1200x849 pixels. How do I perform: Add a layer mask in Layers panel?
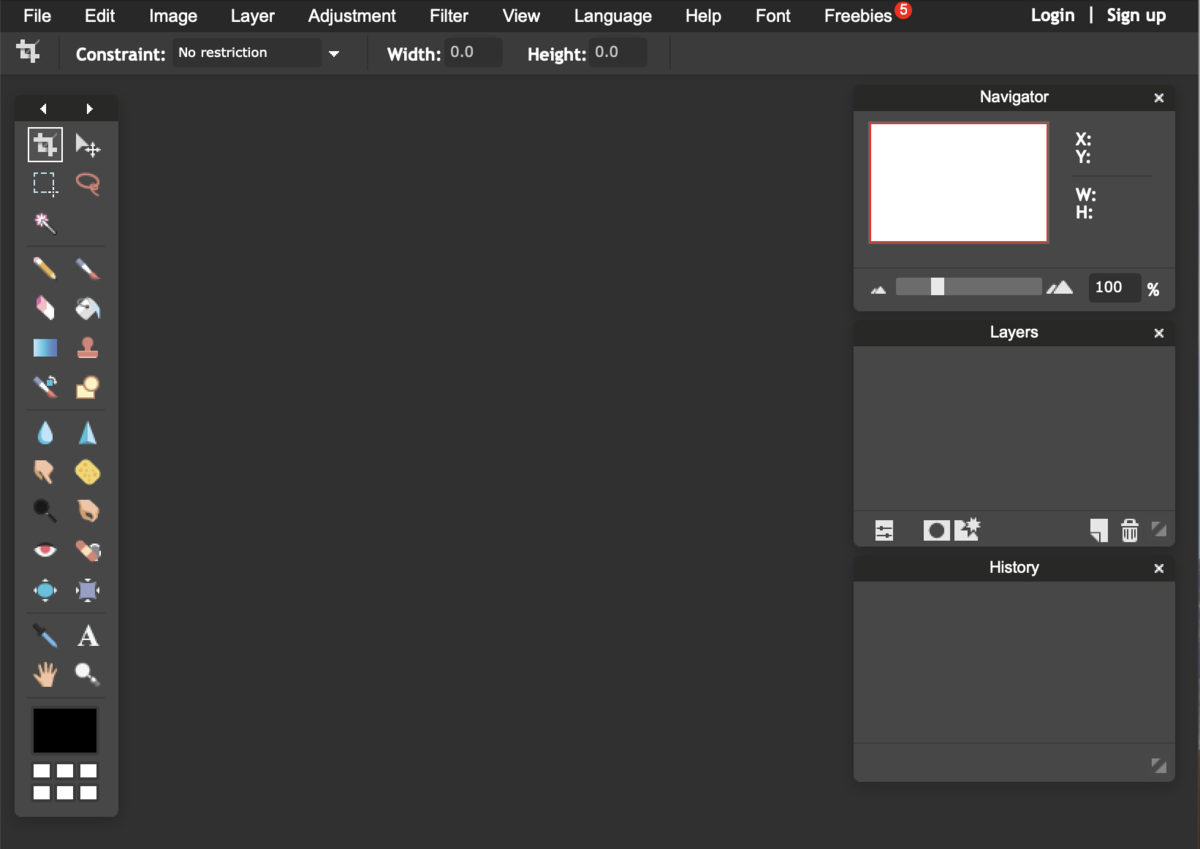point(936,531)
